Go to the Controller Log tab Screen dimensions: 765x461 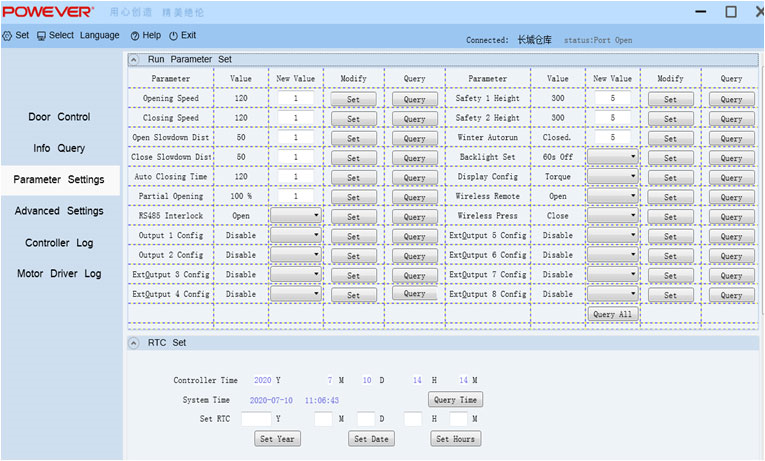[x=59, y=243]
